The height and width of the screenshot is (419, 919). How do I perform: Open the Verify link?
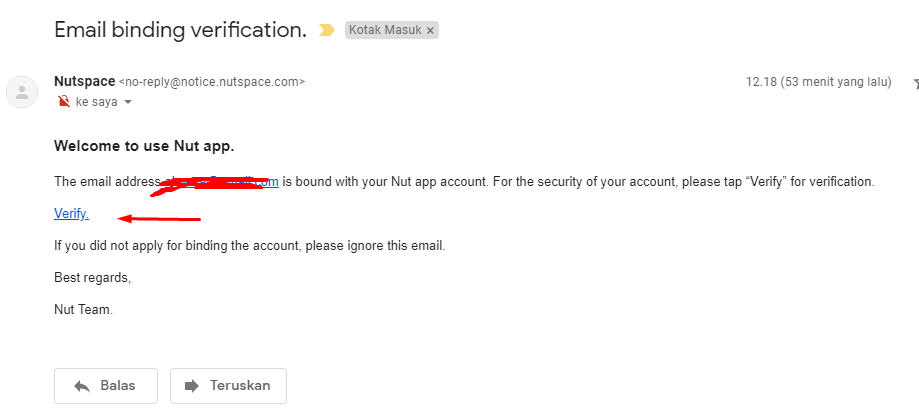pos(71,213)
